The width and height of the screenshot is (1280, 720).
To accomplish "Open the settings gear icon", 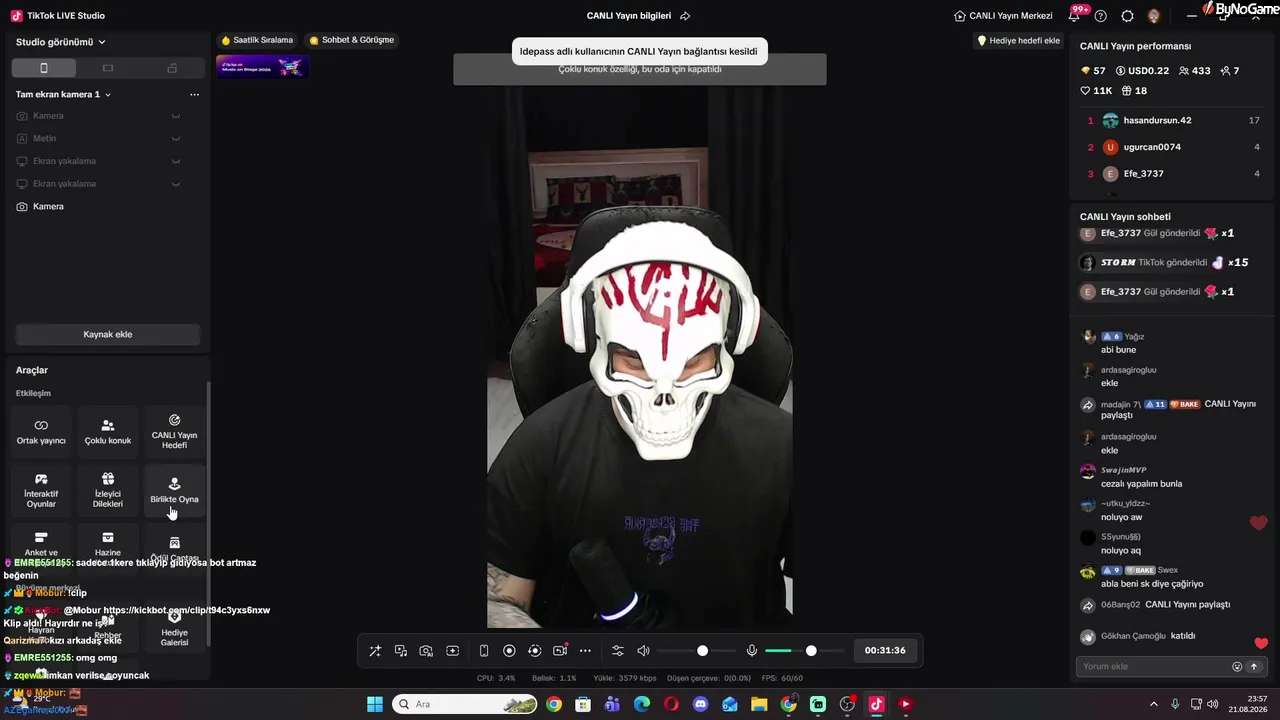I will coord(1127,16).
